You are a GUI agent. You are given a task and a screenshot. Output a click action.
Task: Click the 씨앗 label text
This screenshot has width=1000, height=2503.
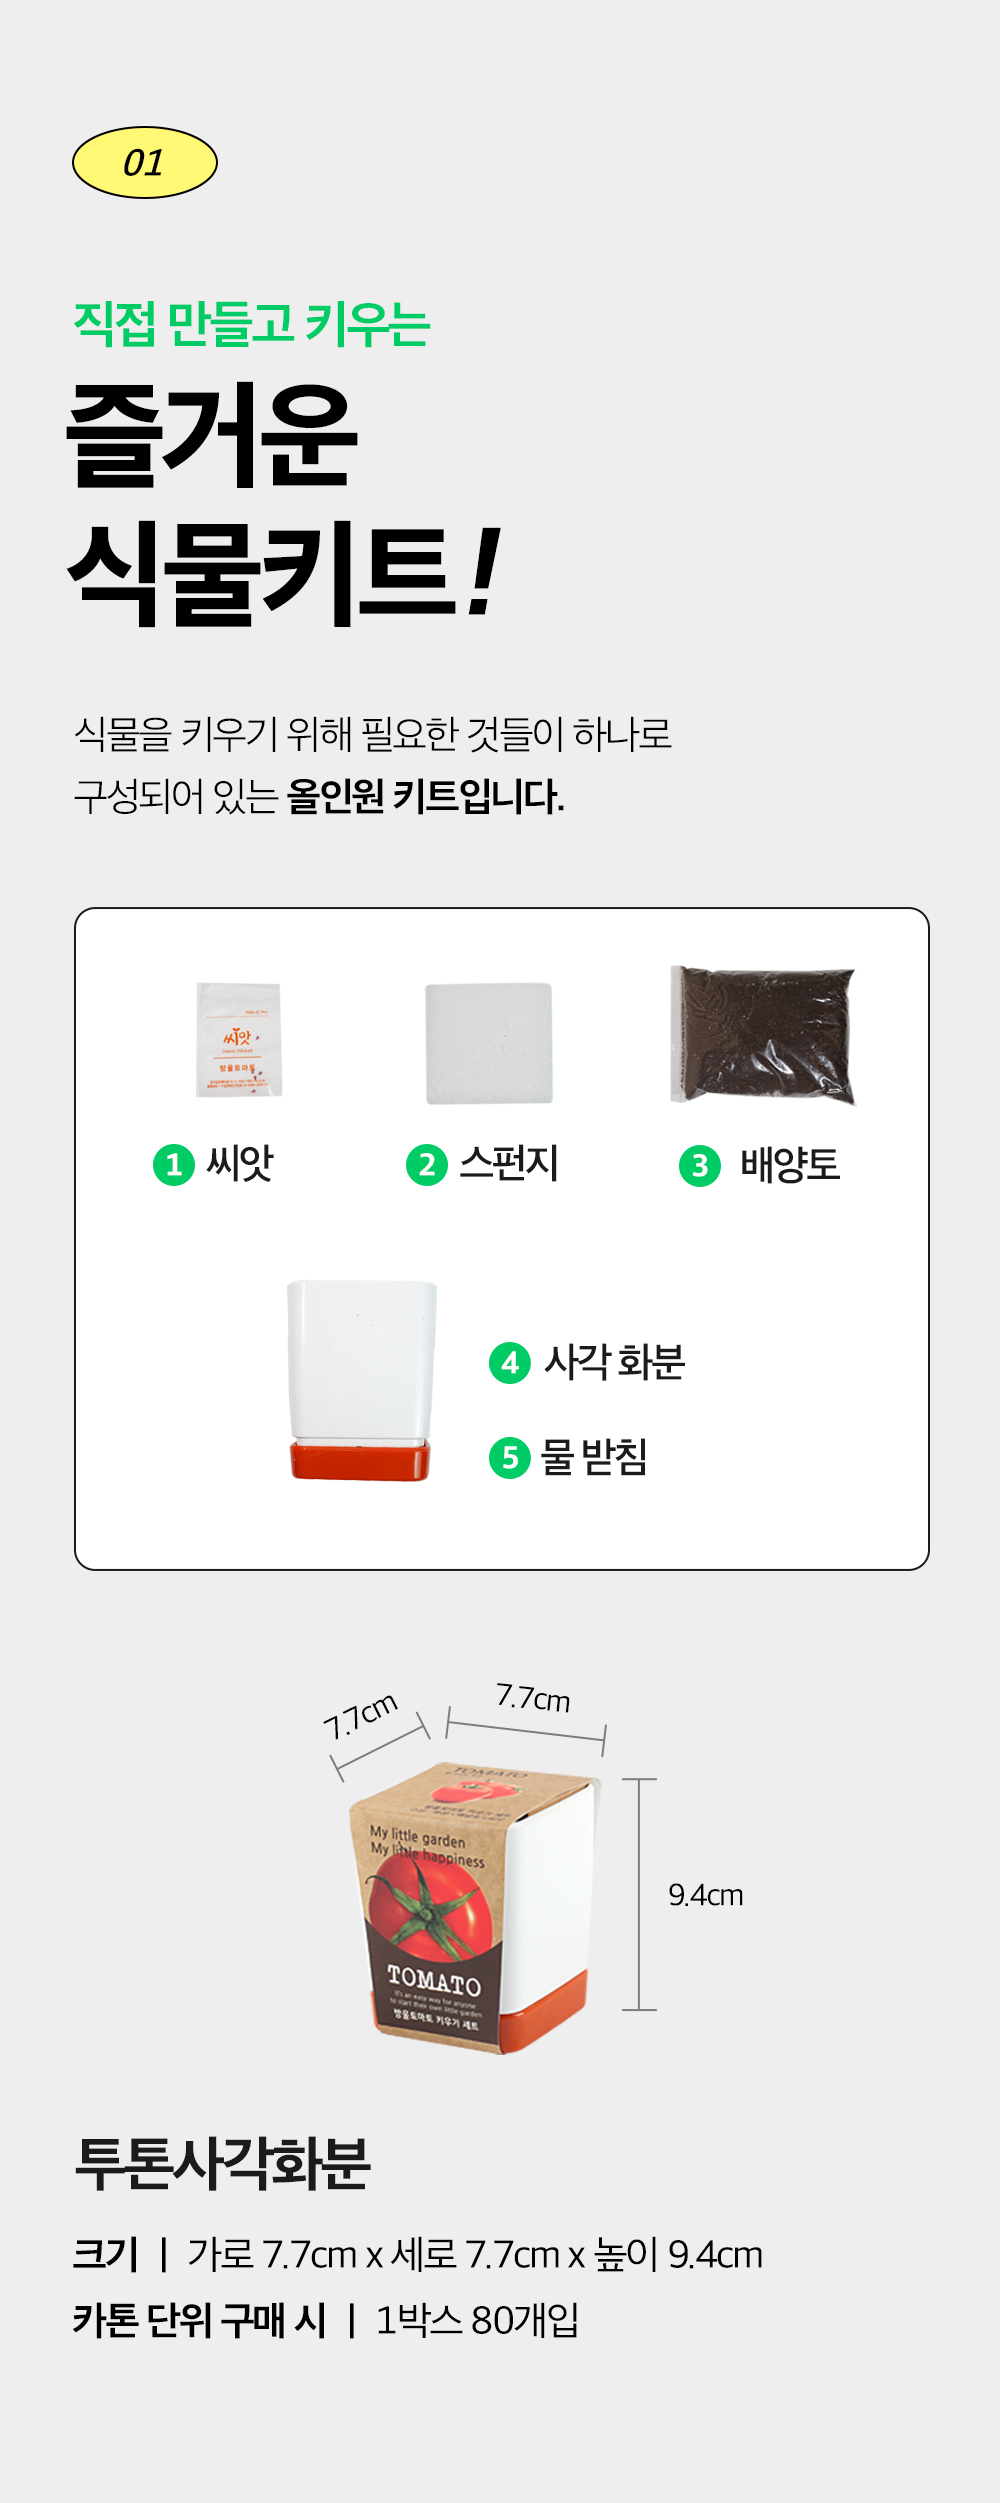point(240,1164)
